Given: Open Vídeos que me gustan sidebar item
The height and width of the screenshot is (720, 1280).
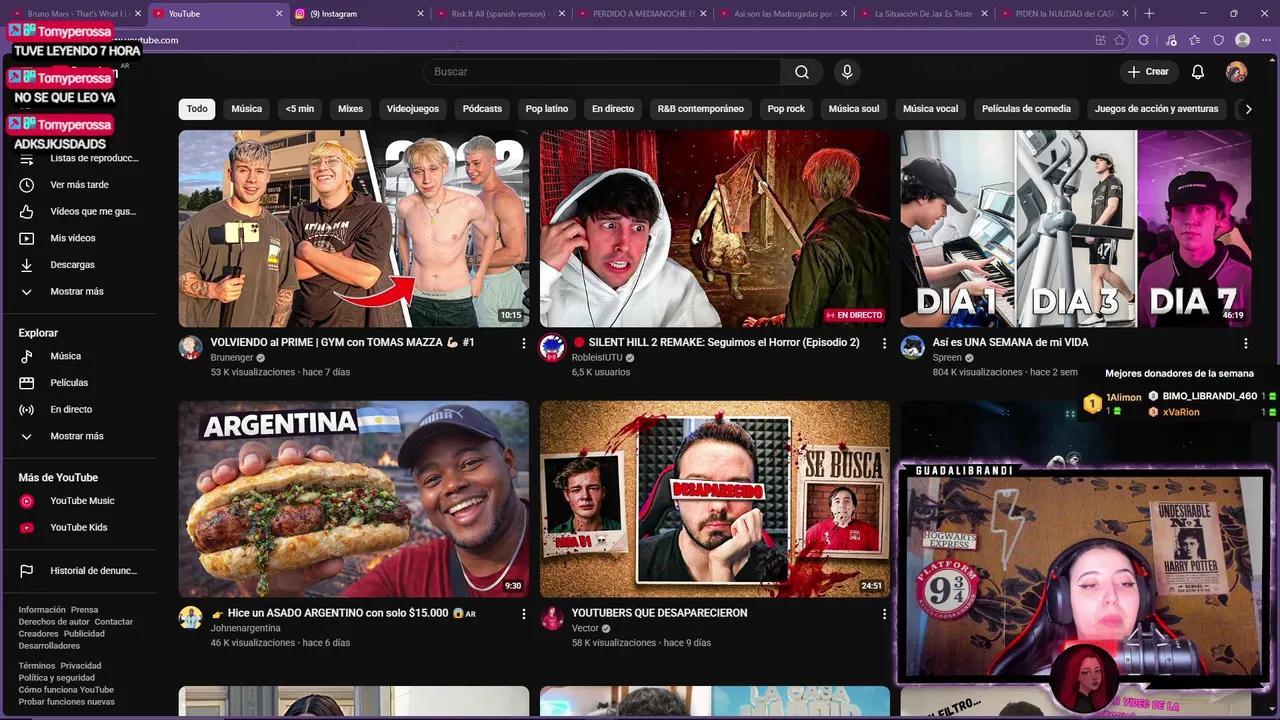Looking at the screenshot, I should coord(80,212).
